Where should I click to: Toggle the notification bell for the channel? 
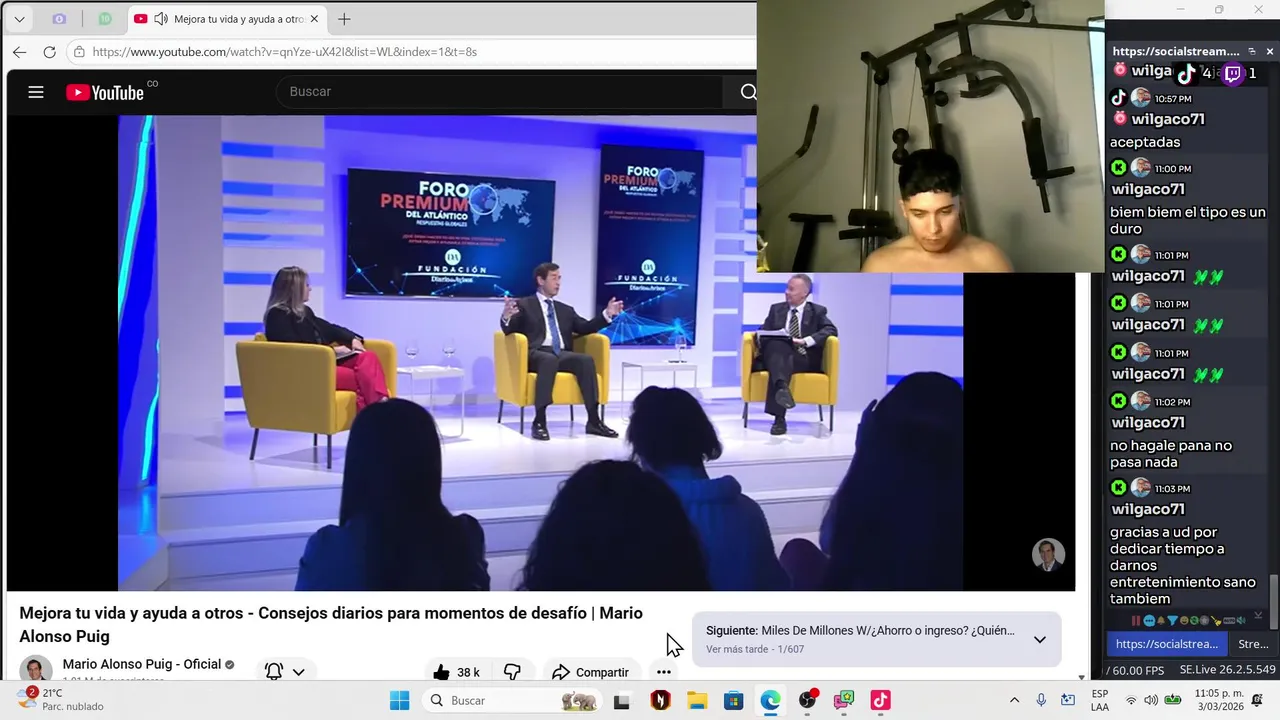[x=274, y=672]
